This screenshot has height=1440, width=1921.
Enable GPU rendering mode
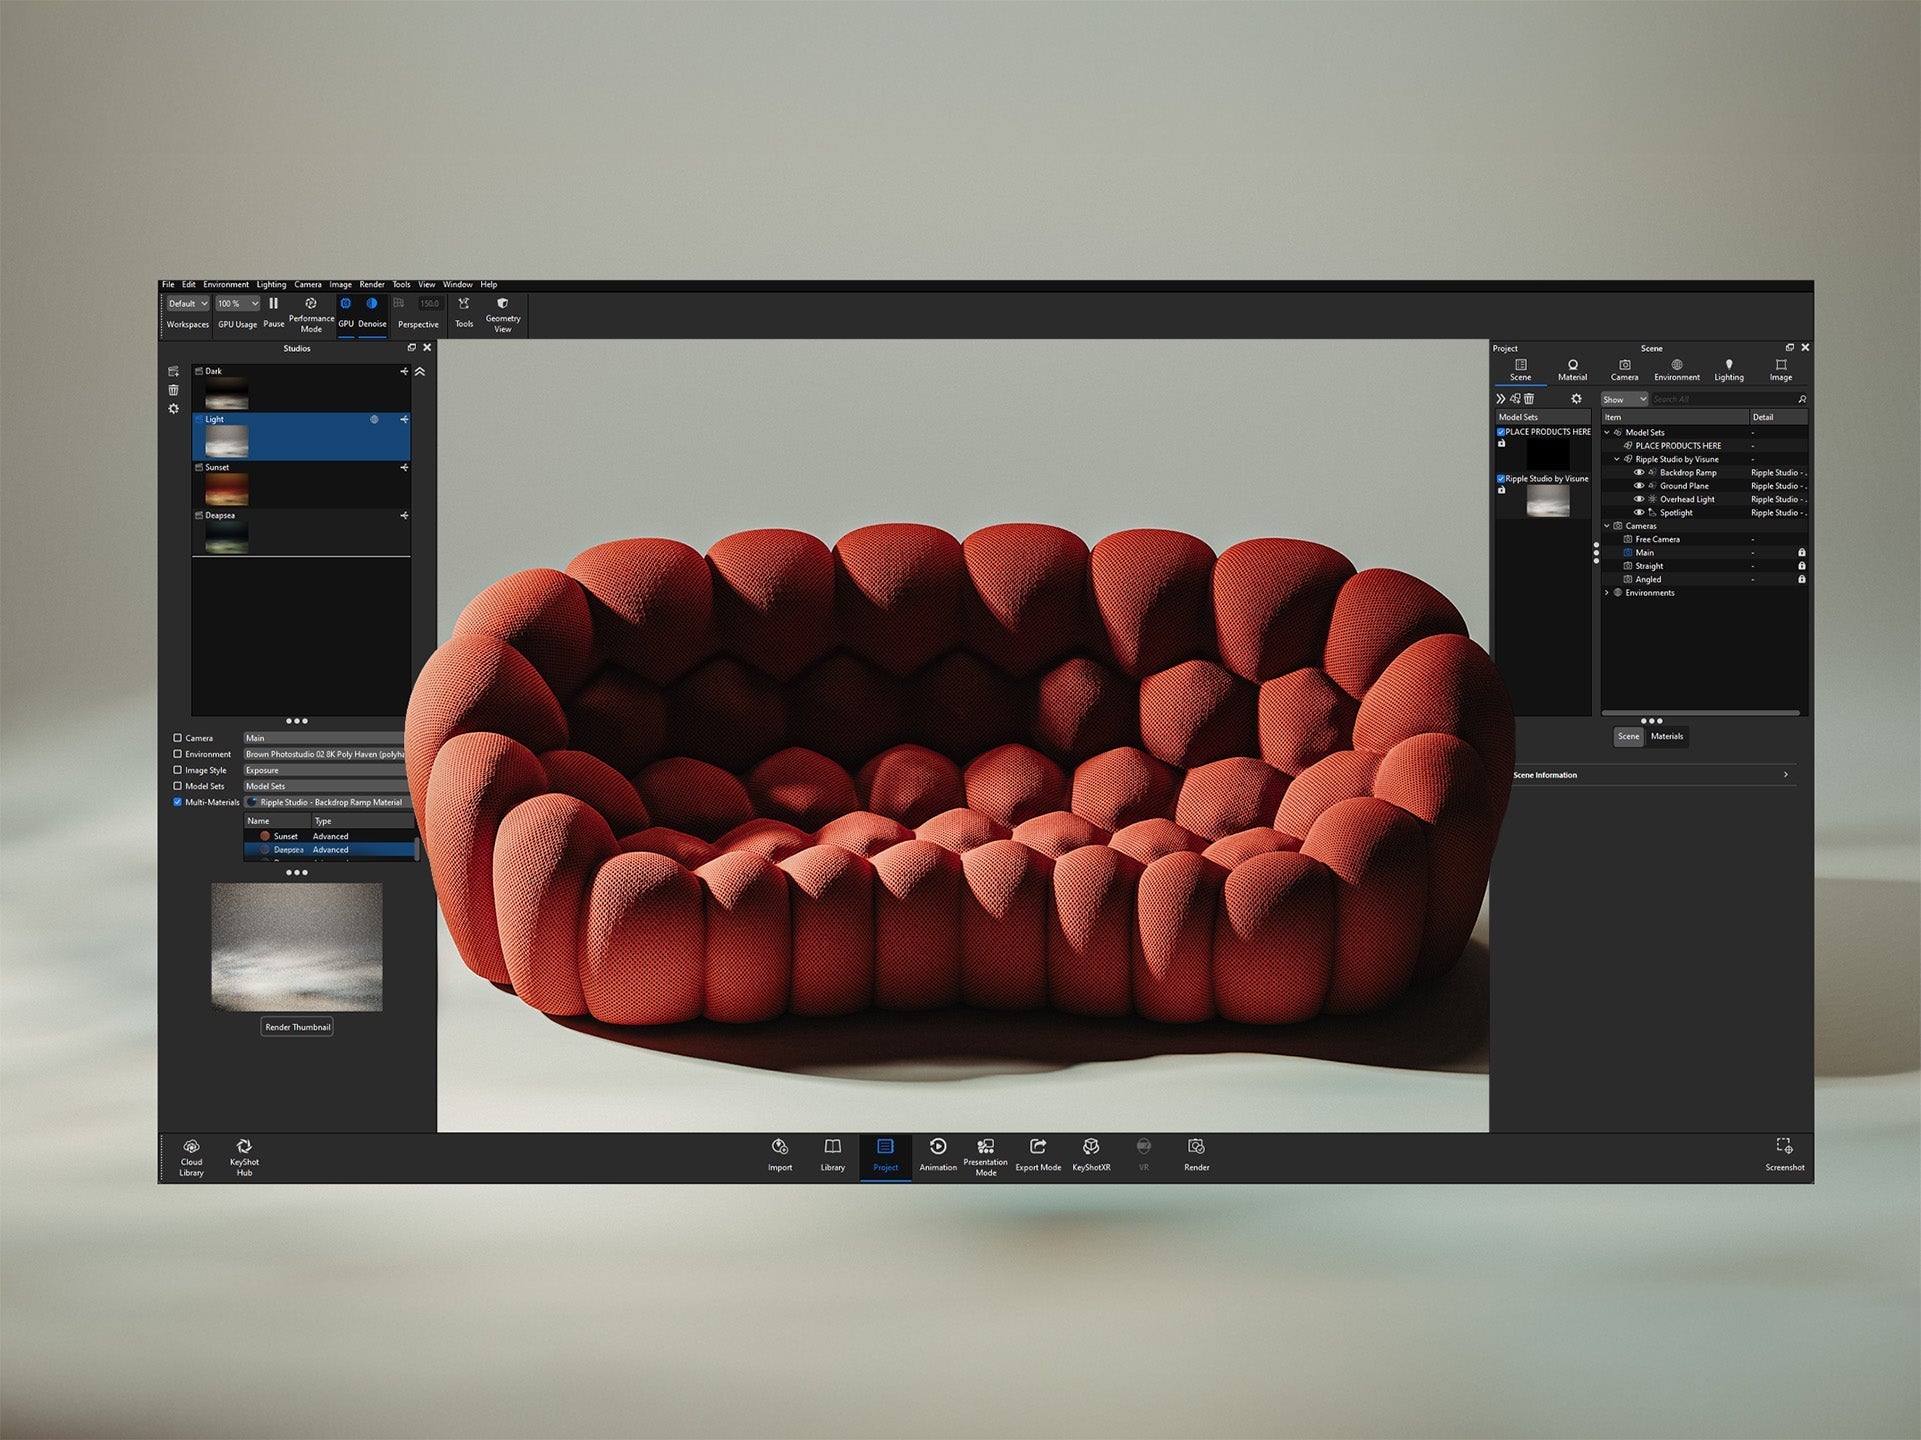click(x=347, y=303)
